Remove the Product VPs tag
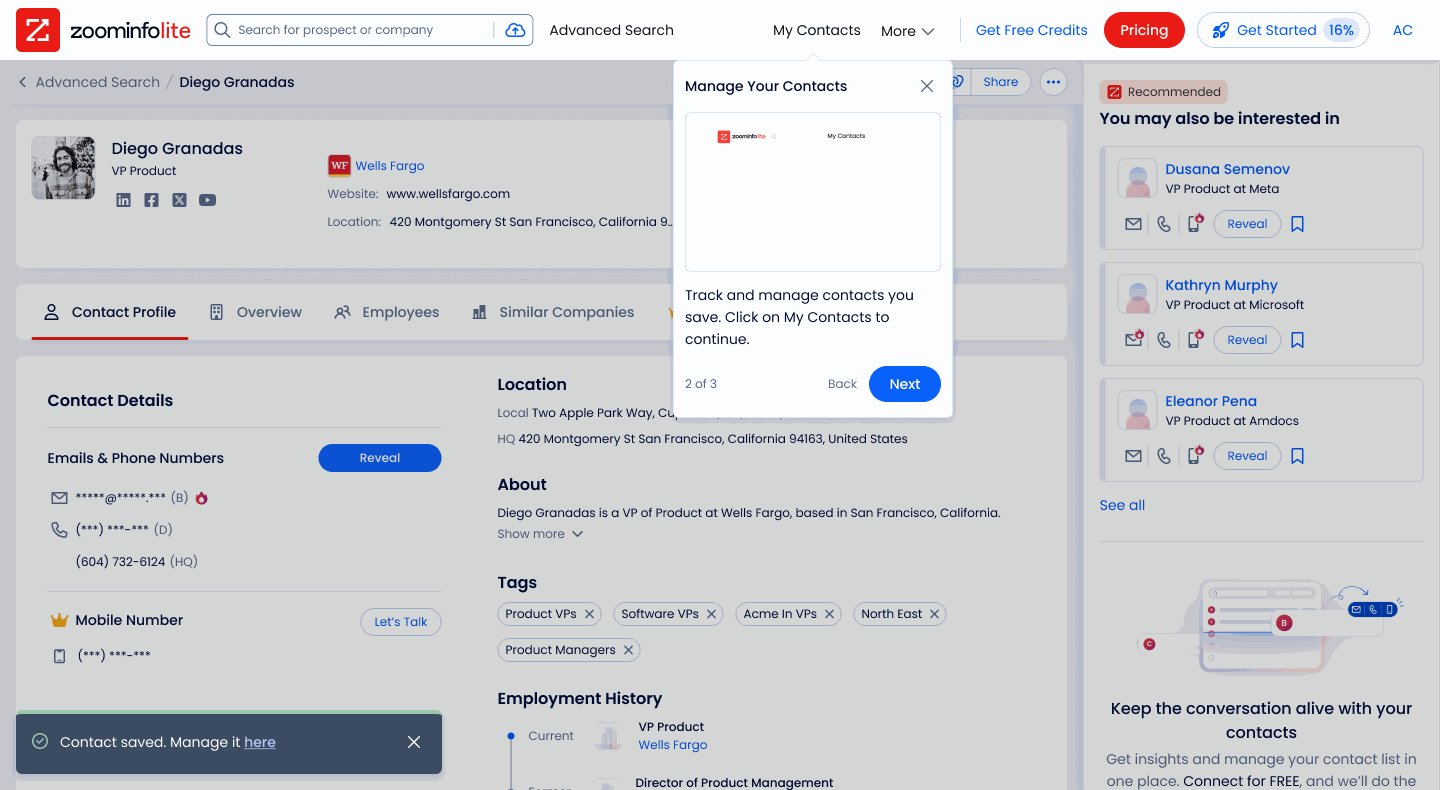This screenshot has width=1440, height=790. point(590,614)
